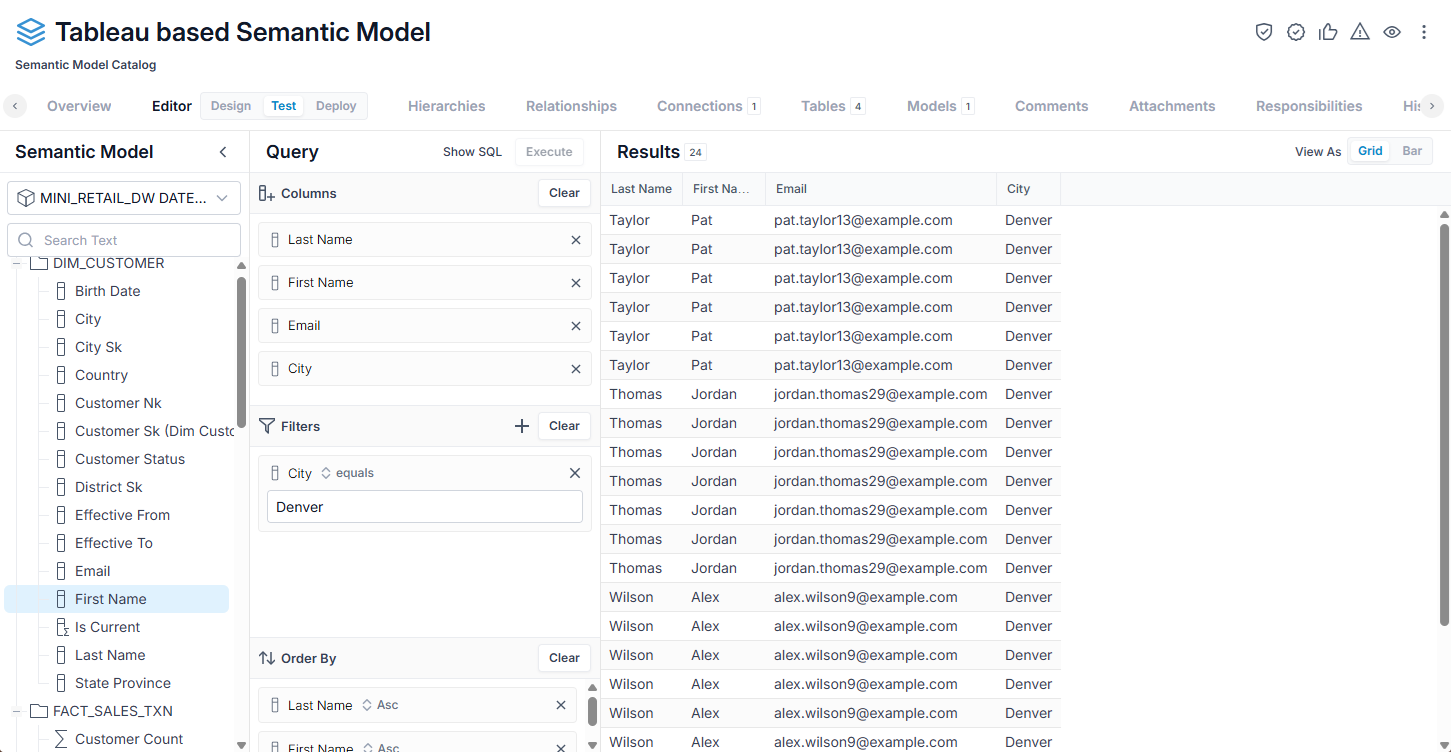Toggle the eye watch icon
This screenshot has height=752, width=1451.
pos(1392,32)
